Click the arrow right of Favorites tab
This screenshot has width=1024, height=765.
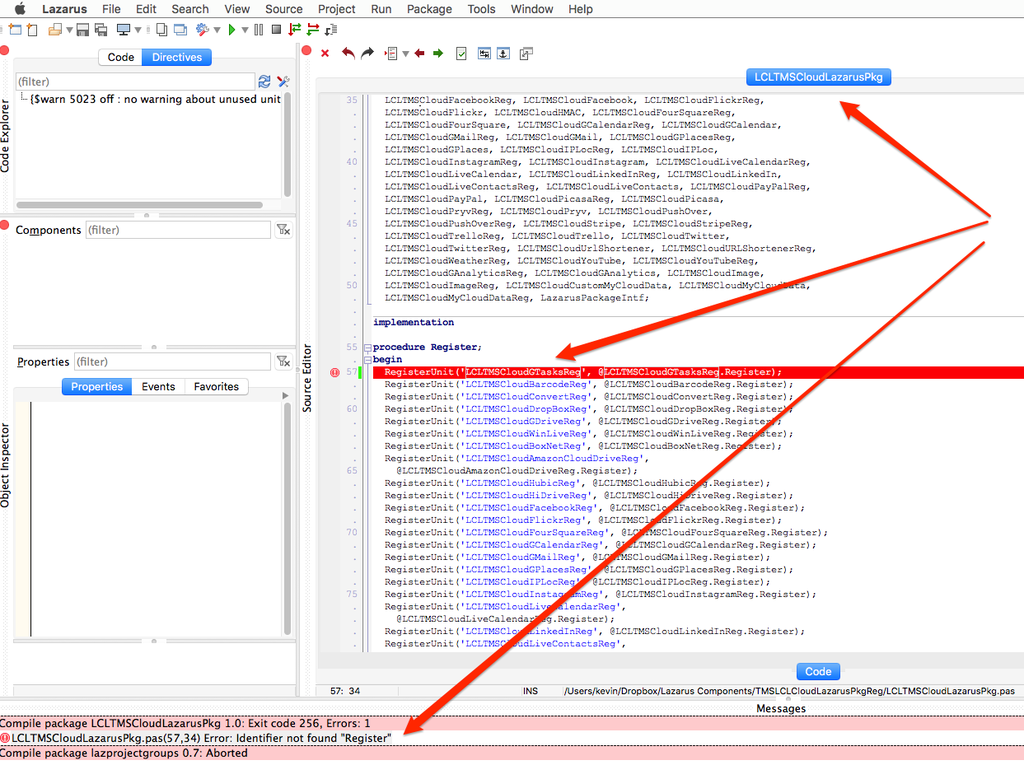pos(285,395)
